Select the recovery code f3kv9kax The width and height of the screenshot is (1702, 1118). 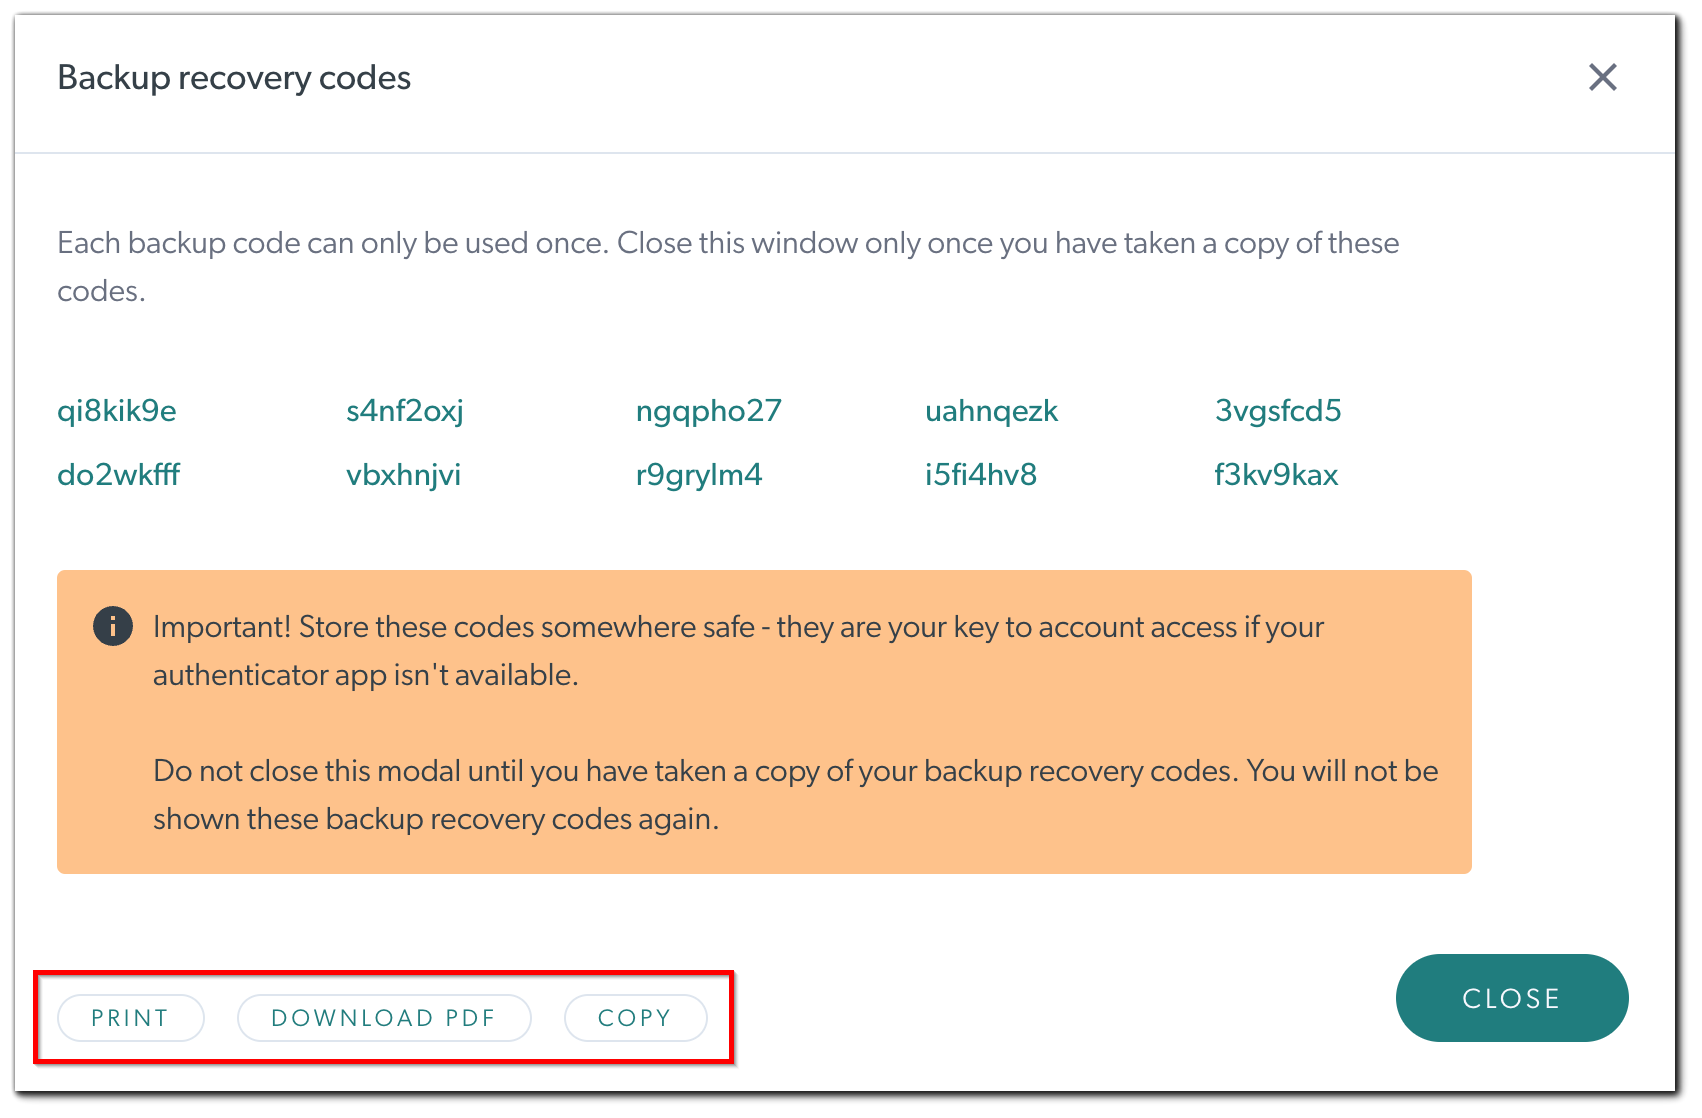[1276, 474]
